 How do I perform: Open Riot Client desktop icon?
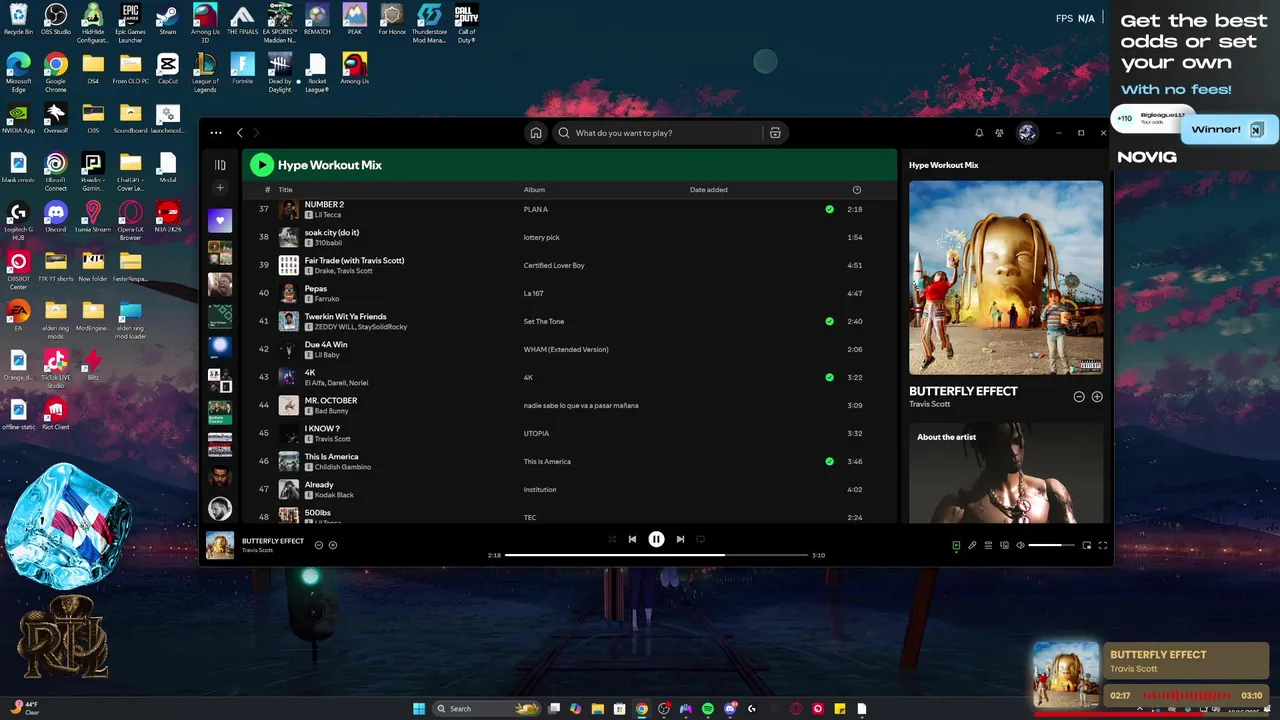(56, 413)
